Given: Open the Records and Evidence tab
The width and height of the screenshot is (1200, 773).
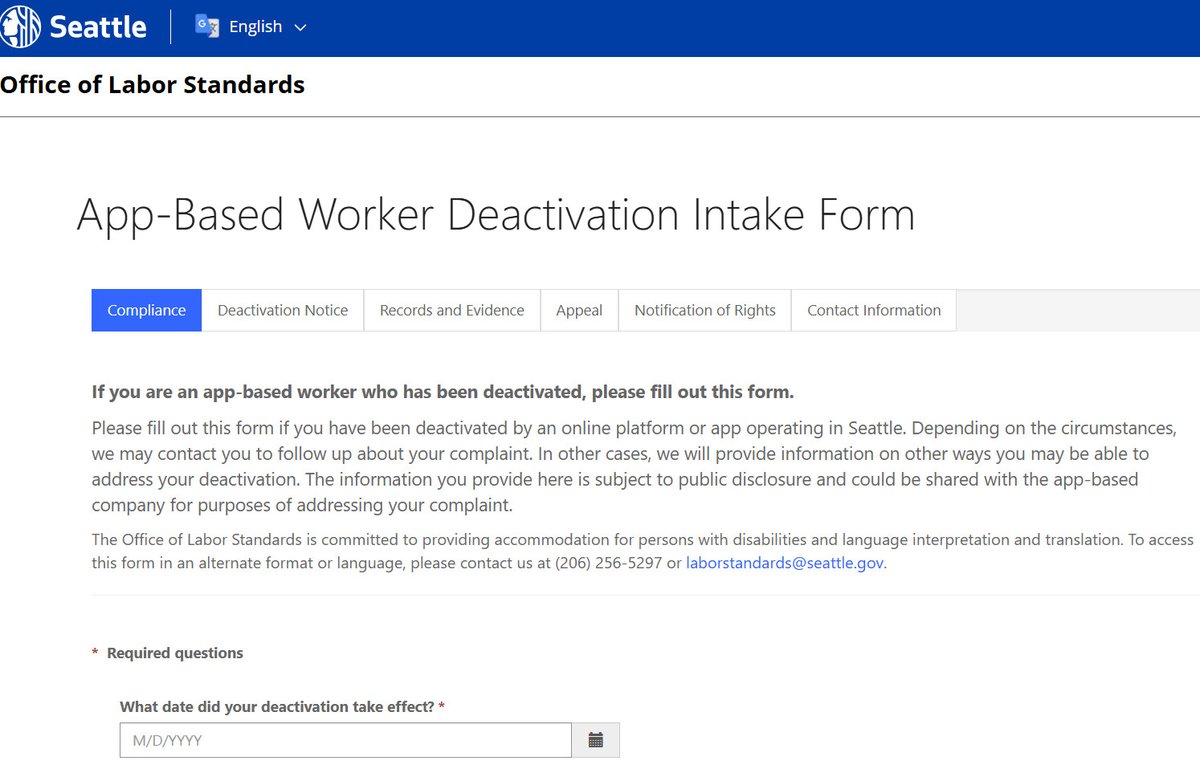Looking at the screenshot, I should tap(452, 310).
